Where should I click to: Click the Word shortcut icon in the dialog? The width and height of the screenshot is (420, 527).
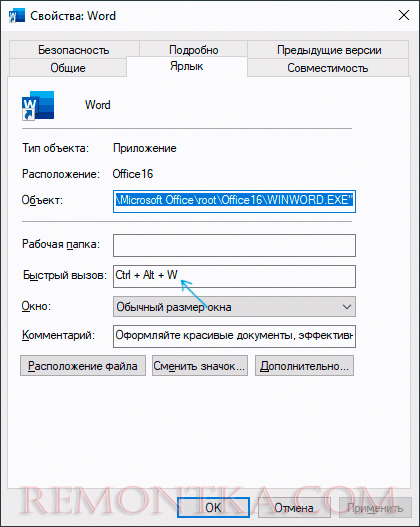point(38,105)
